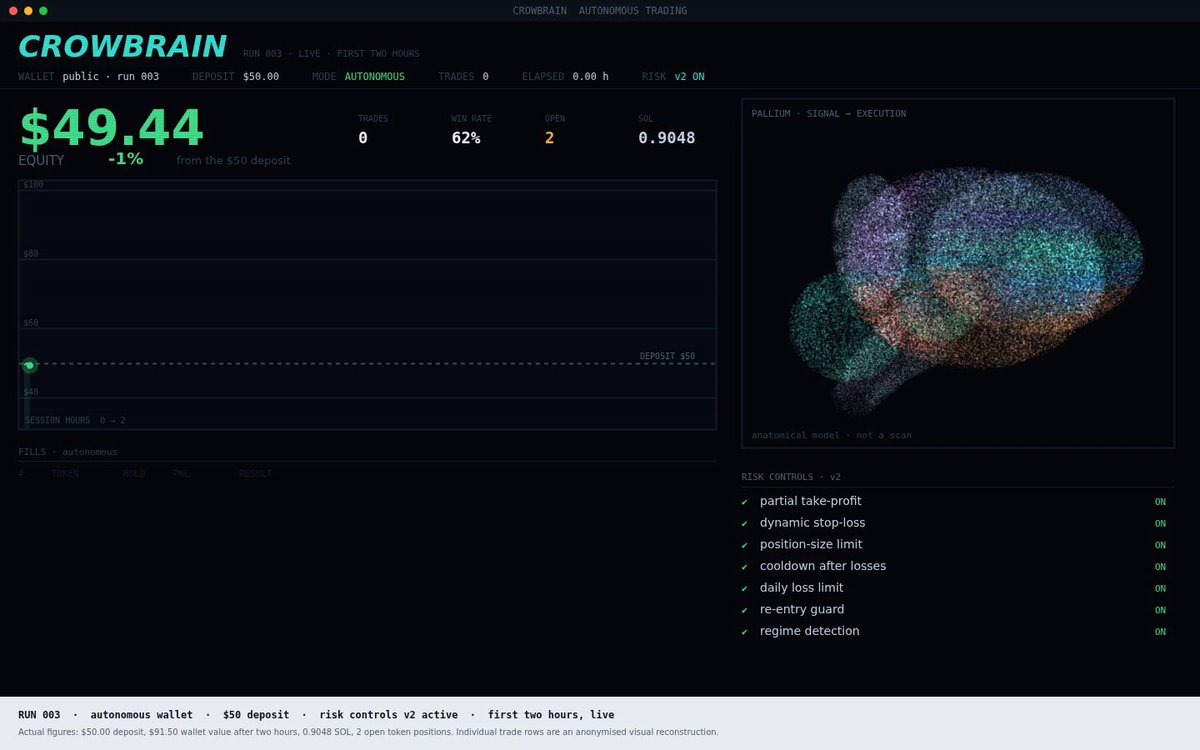Screen dimensions: 1200x750
Task: Click the RESULT column header in Fills
Action: [255, 474]
